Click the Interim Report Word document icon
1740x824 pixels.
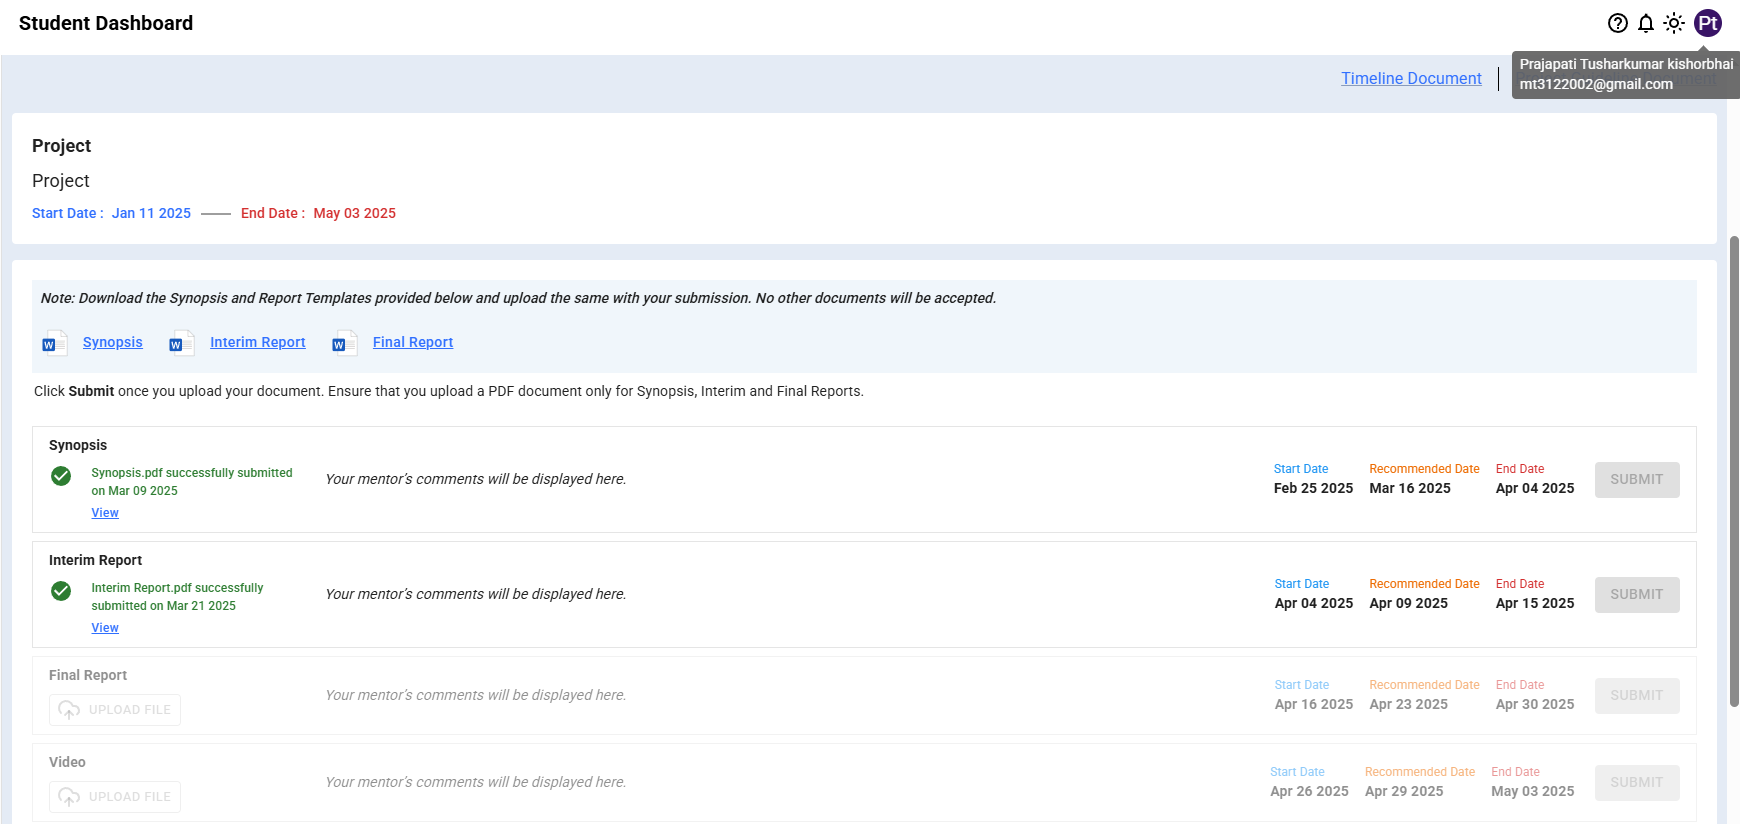182,343
